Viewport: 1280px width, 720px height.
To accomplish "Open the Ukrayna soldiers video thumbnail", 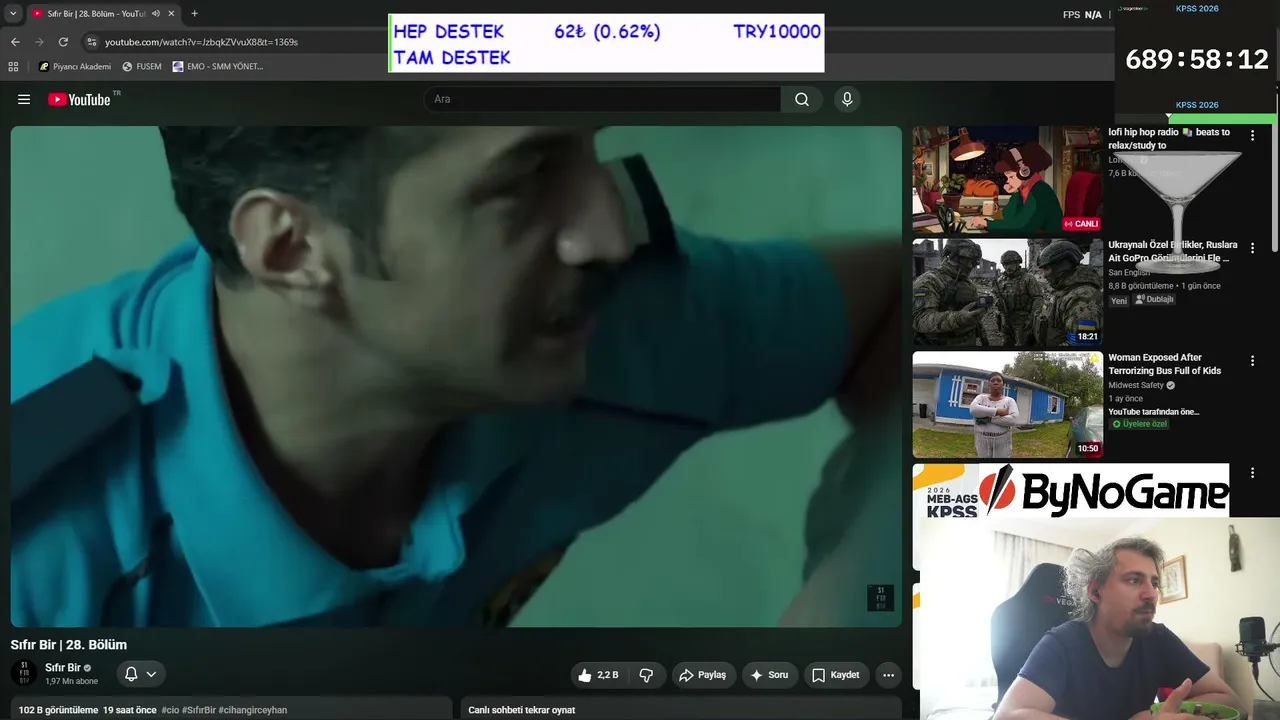I will 1007,292.
